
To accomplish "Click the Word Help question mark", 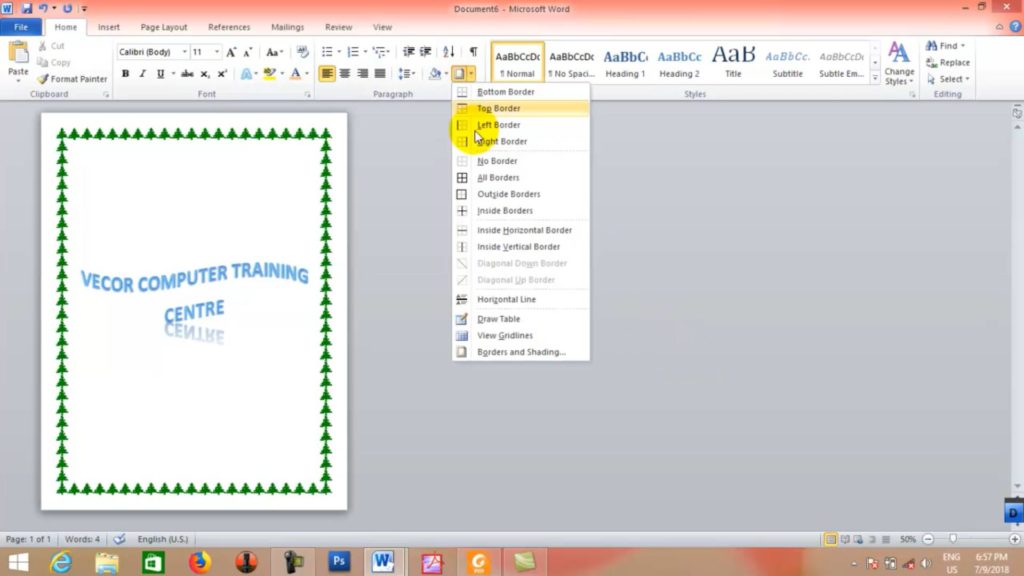I will coord(1015,27).
